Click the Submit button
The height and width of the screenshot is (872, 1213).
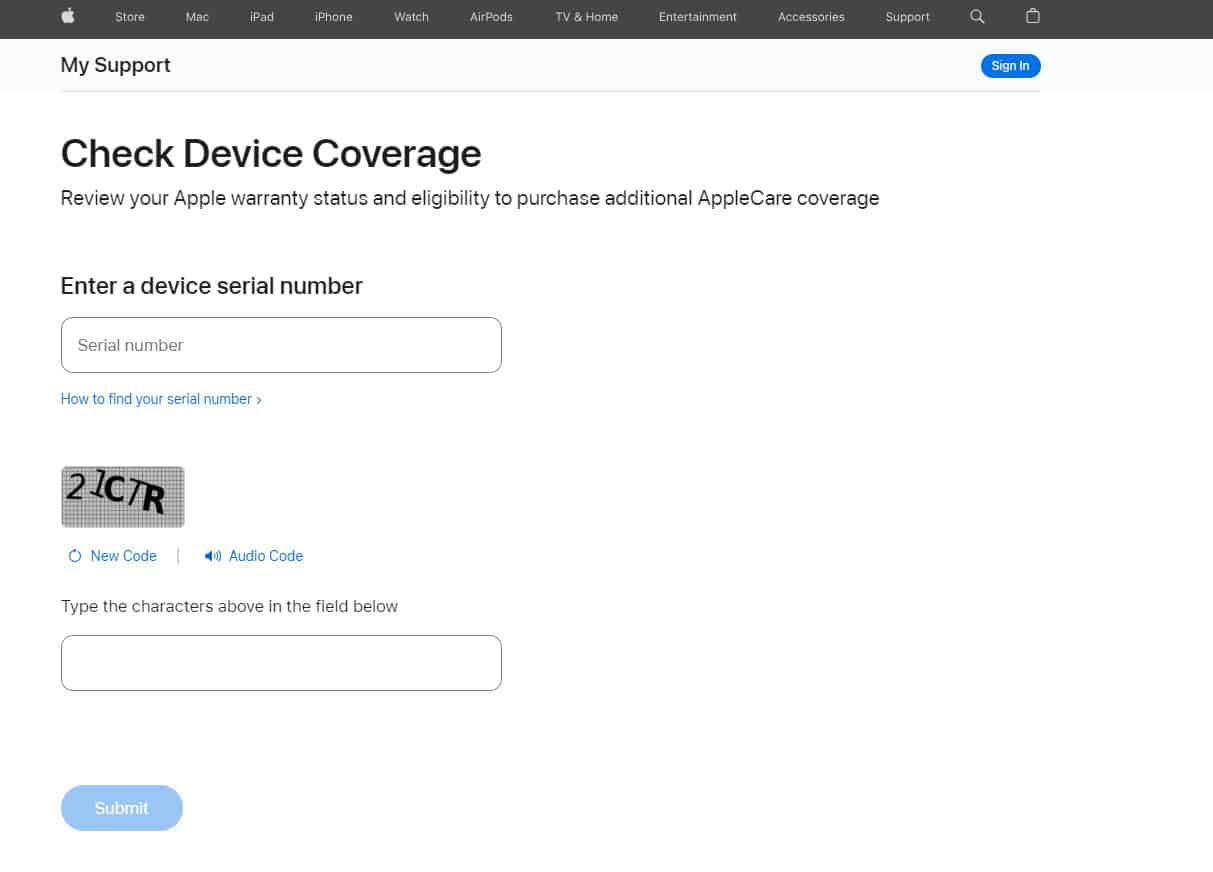[122, 808]
